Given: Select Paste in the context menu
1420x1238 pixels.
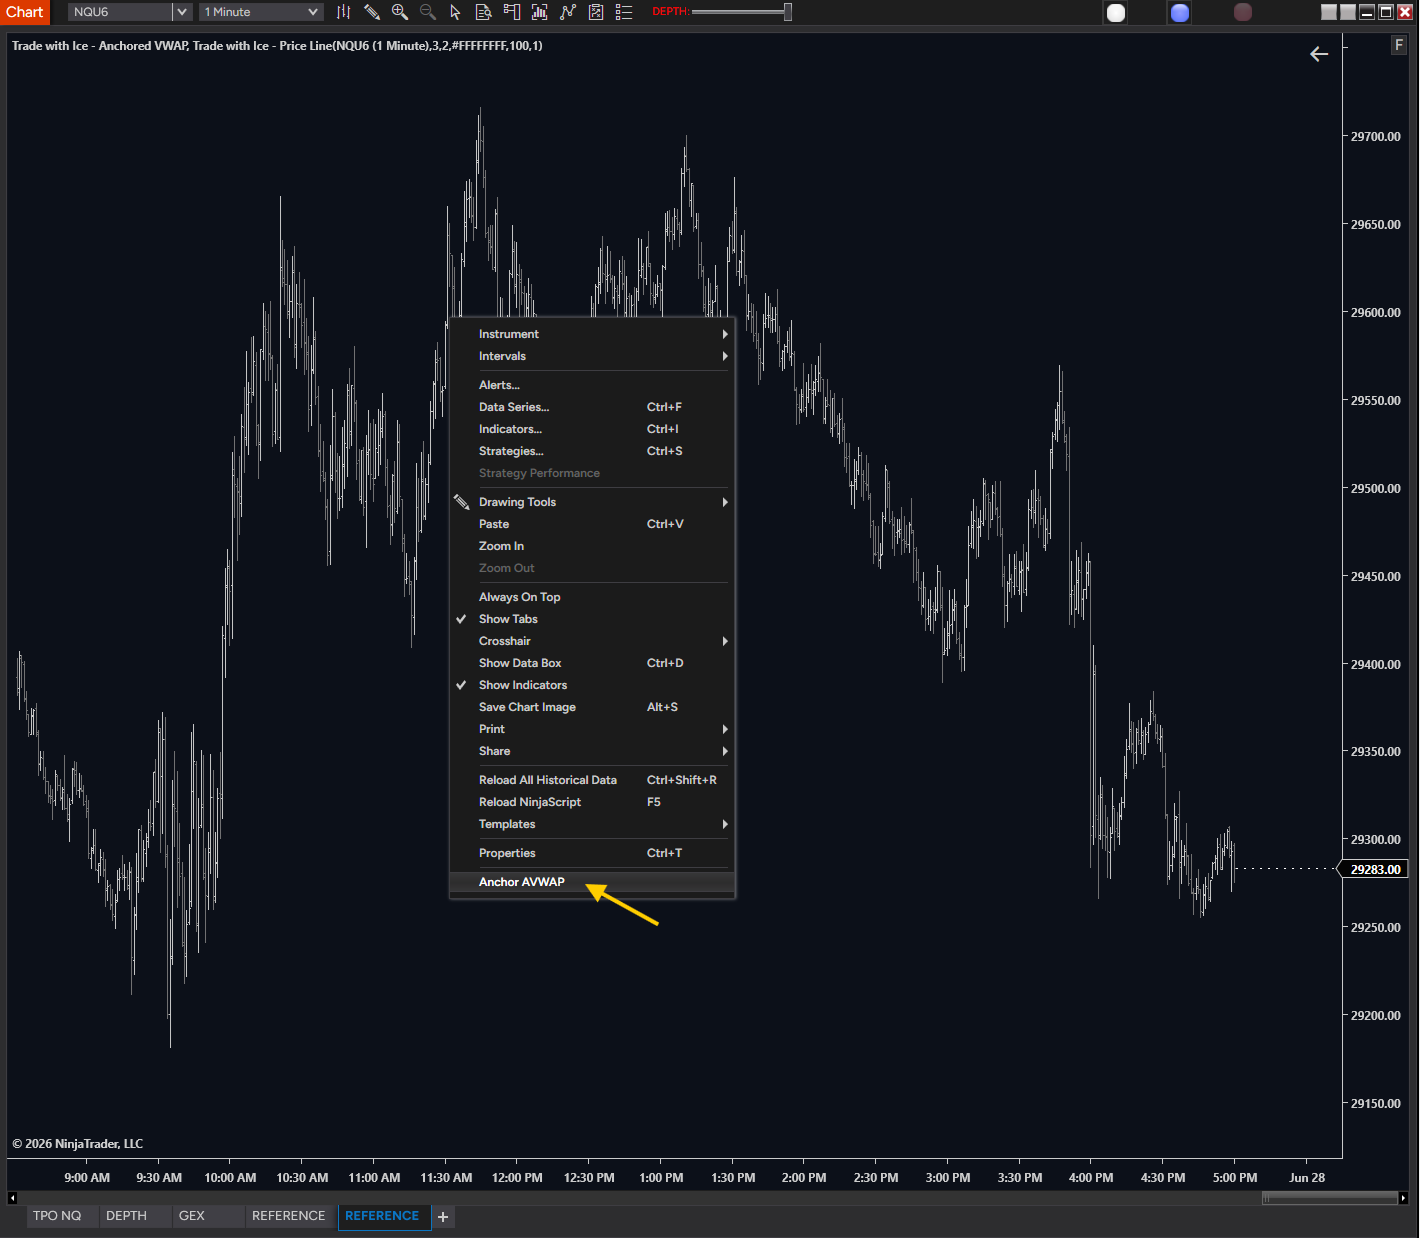Looking at the screenshot, I should click(592, 524).
